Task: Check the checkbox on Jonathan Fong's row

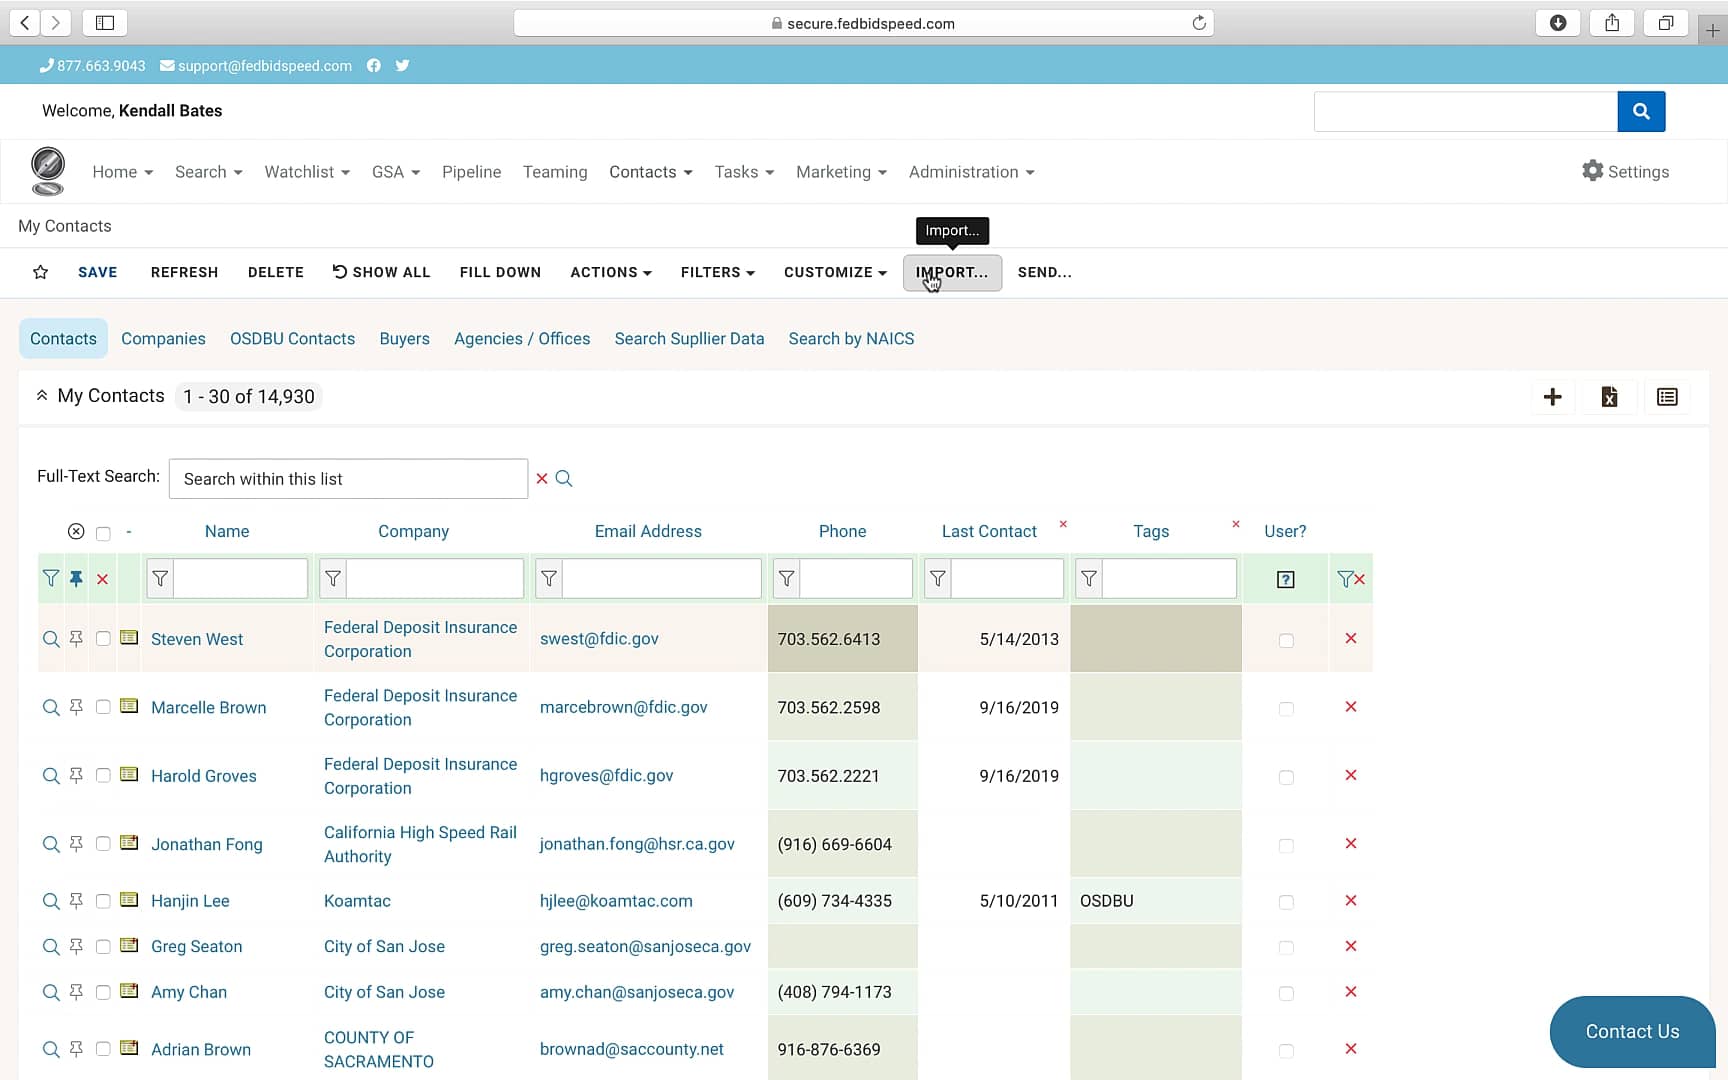Action: [103, 845]
